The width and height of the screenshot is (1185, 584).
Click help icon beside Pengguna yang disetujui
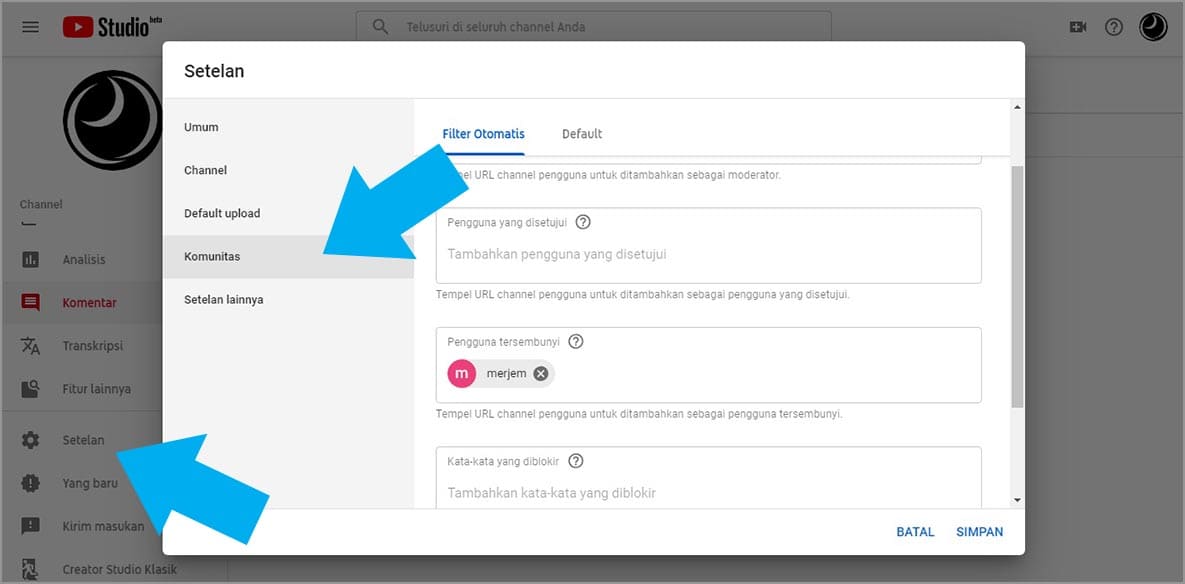(x=583, y=222)
